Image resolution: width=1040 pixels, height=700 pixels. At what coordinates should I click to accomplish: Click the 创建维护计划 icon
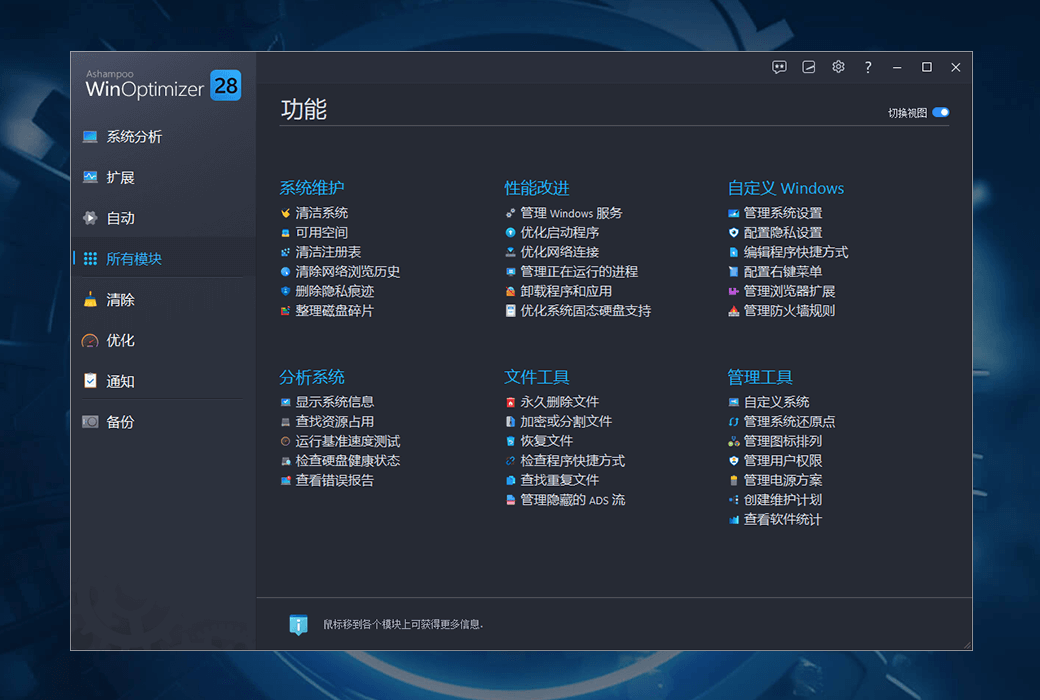734,500
